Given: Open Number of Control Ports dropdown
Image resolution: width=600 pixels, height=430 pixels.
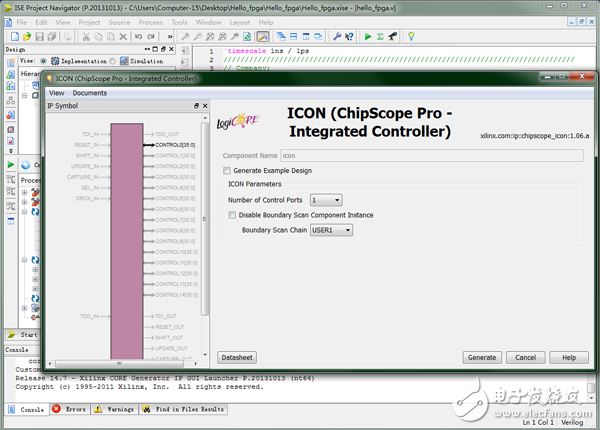Looking at the screenshot, I should coord(325,200).
